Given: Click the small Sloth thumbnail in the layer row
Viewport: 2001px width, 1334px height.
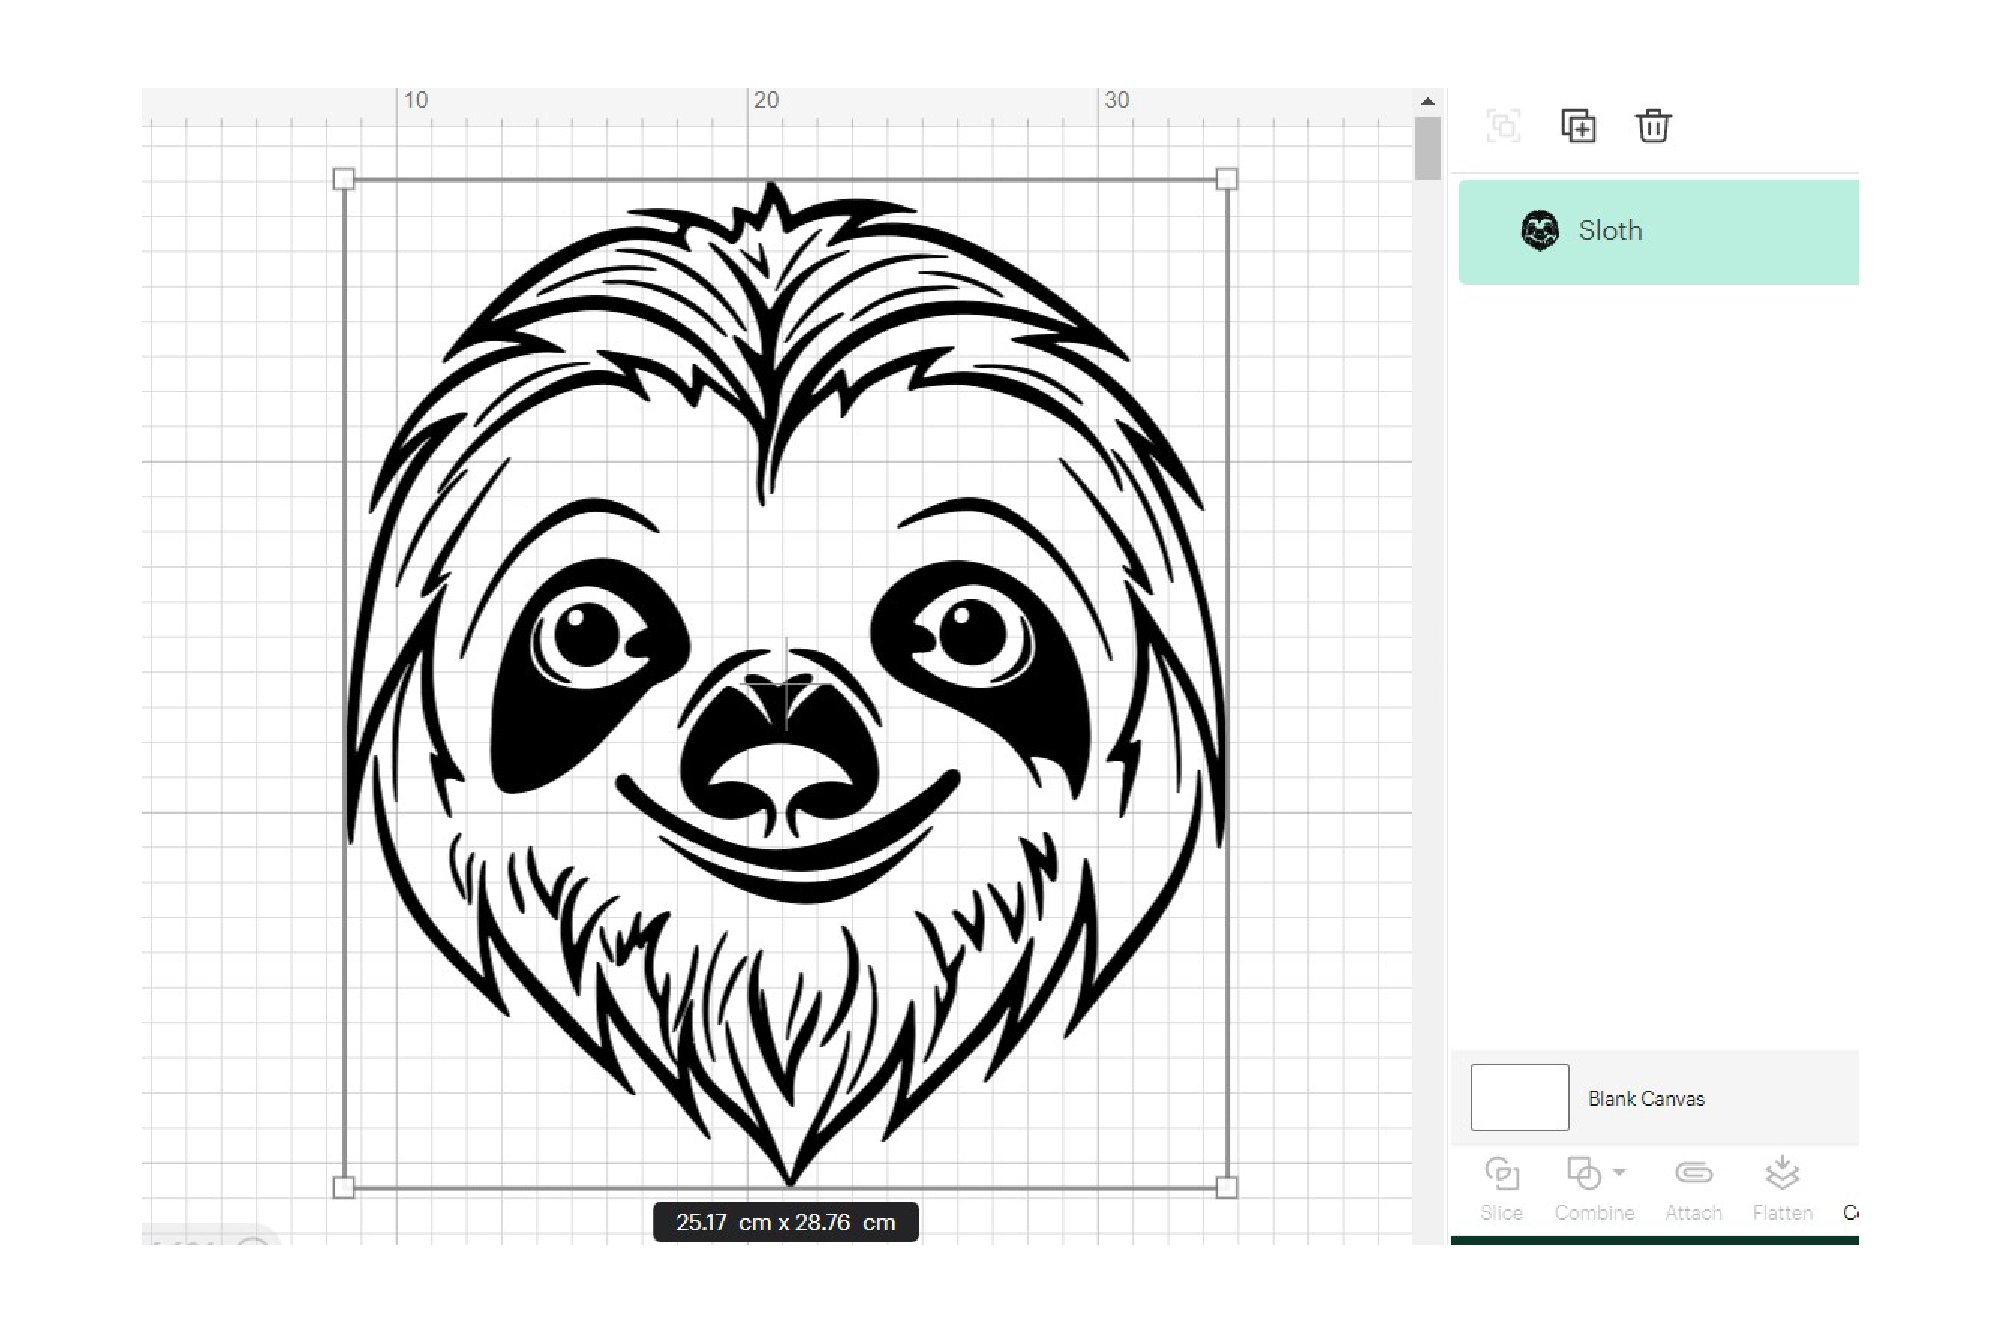Looking at the screenshot, I should tap(1540, 231).
